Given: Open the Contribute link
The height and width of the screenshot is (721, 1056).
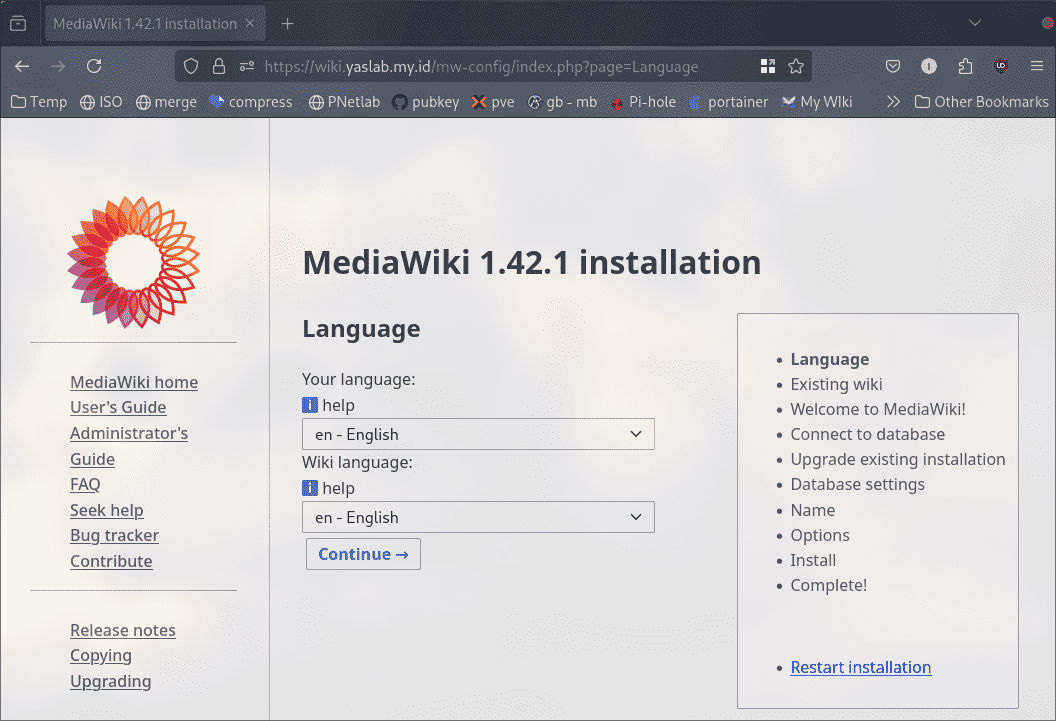Looking at the screenshot, I should (x=111, y=561).
